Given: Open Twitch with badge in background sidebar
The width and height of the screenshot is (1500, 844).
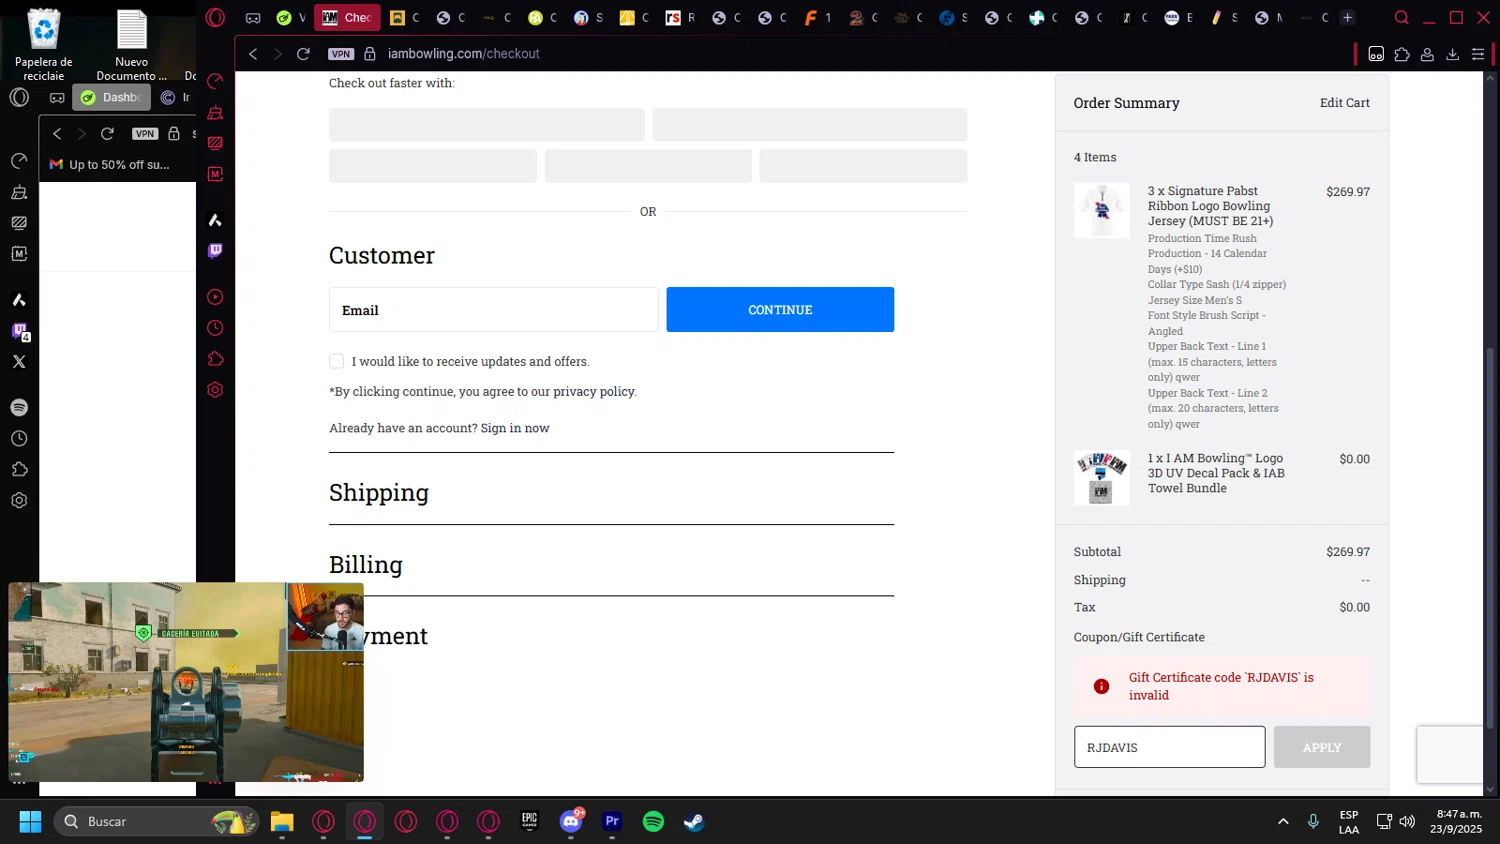Looking at the screenshot, I should coord(19,331).
